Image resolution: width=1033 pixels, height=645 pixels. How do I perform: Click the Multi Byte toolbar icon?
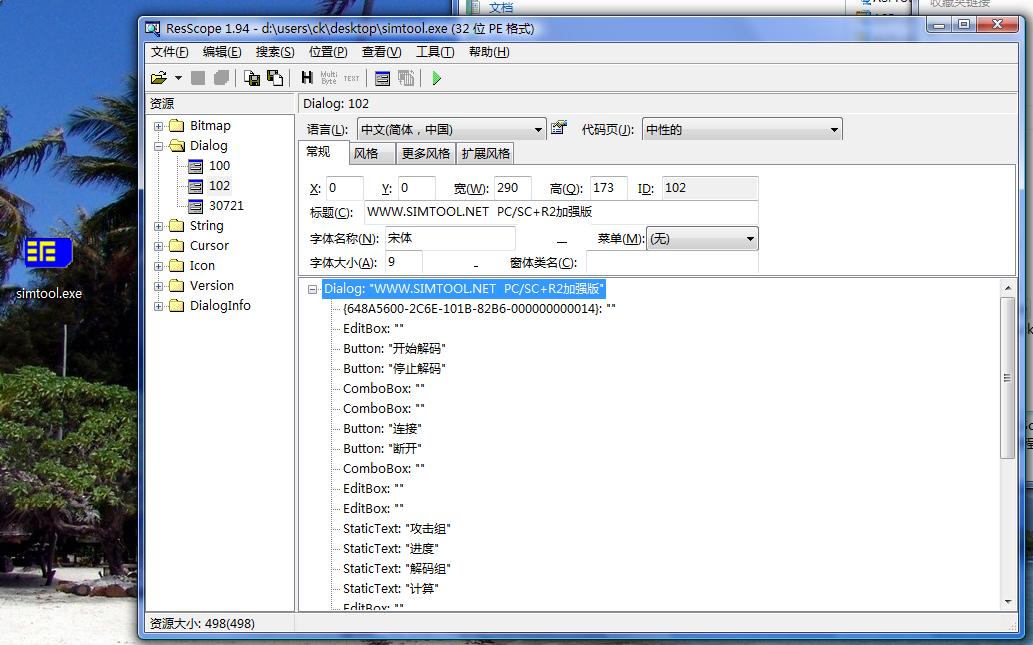(329, 78)
